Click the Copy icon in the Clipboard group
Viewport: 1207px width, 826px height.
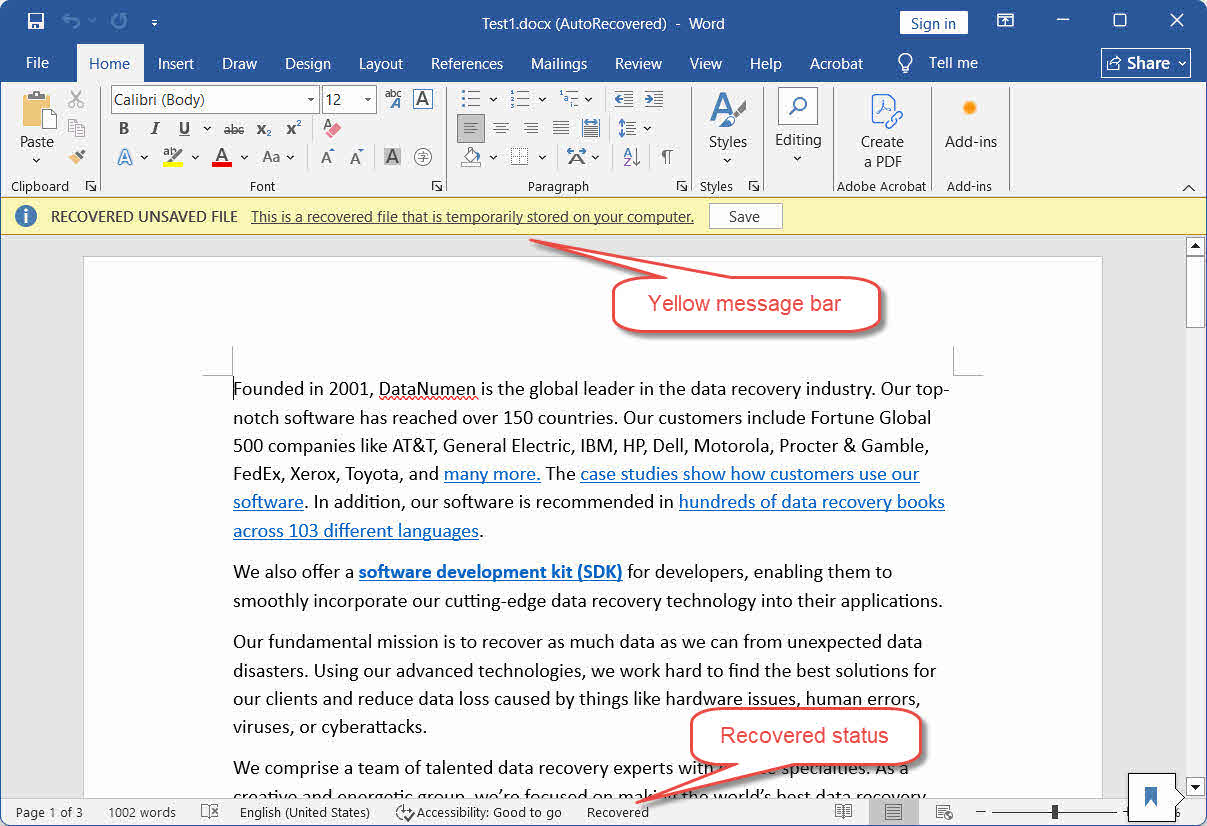[x=76, y=128]
